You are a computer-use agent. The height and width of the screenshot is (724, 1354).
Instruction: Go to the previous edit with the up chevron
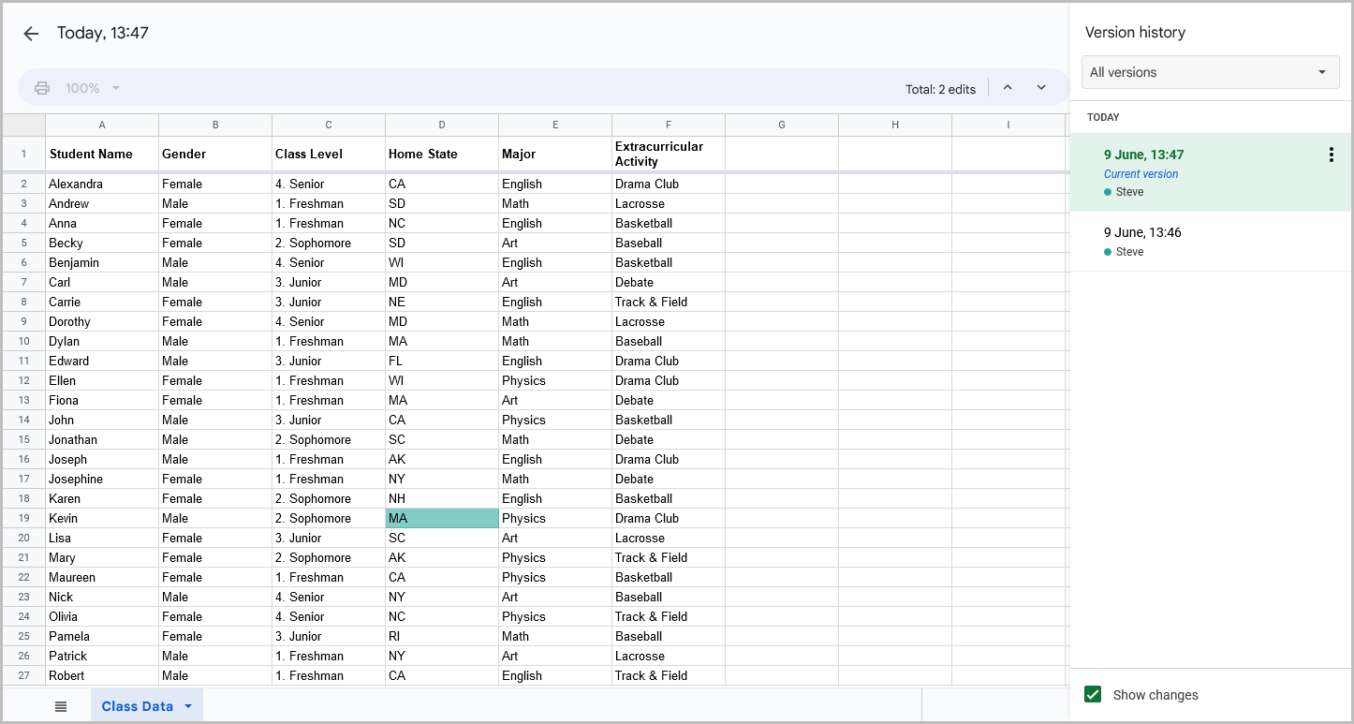pos(1008,88)
